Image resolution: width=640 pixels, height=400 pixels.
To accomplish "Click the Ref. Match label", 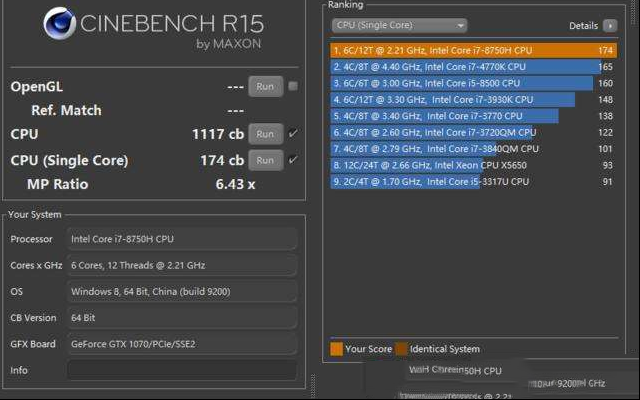I will (66, 110).
